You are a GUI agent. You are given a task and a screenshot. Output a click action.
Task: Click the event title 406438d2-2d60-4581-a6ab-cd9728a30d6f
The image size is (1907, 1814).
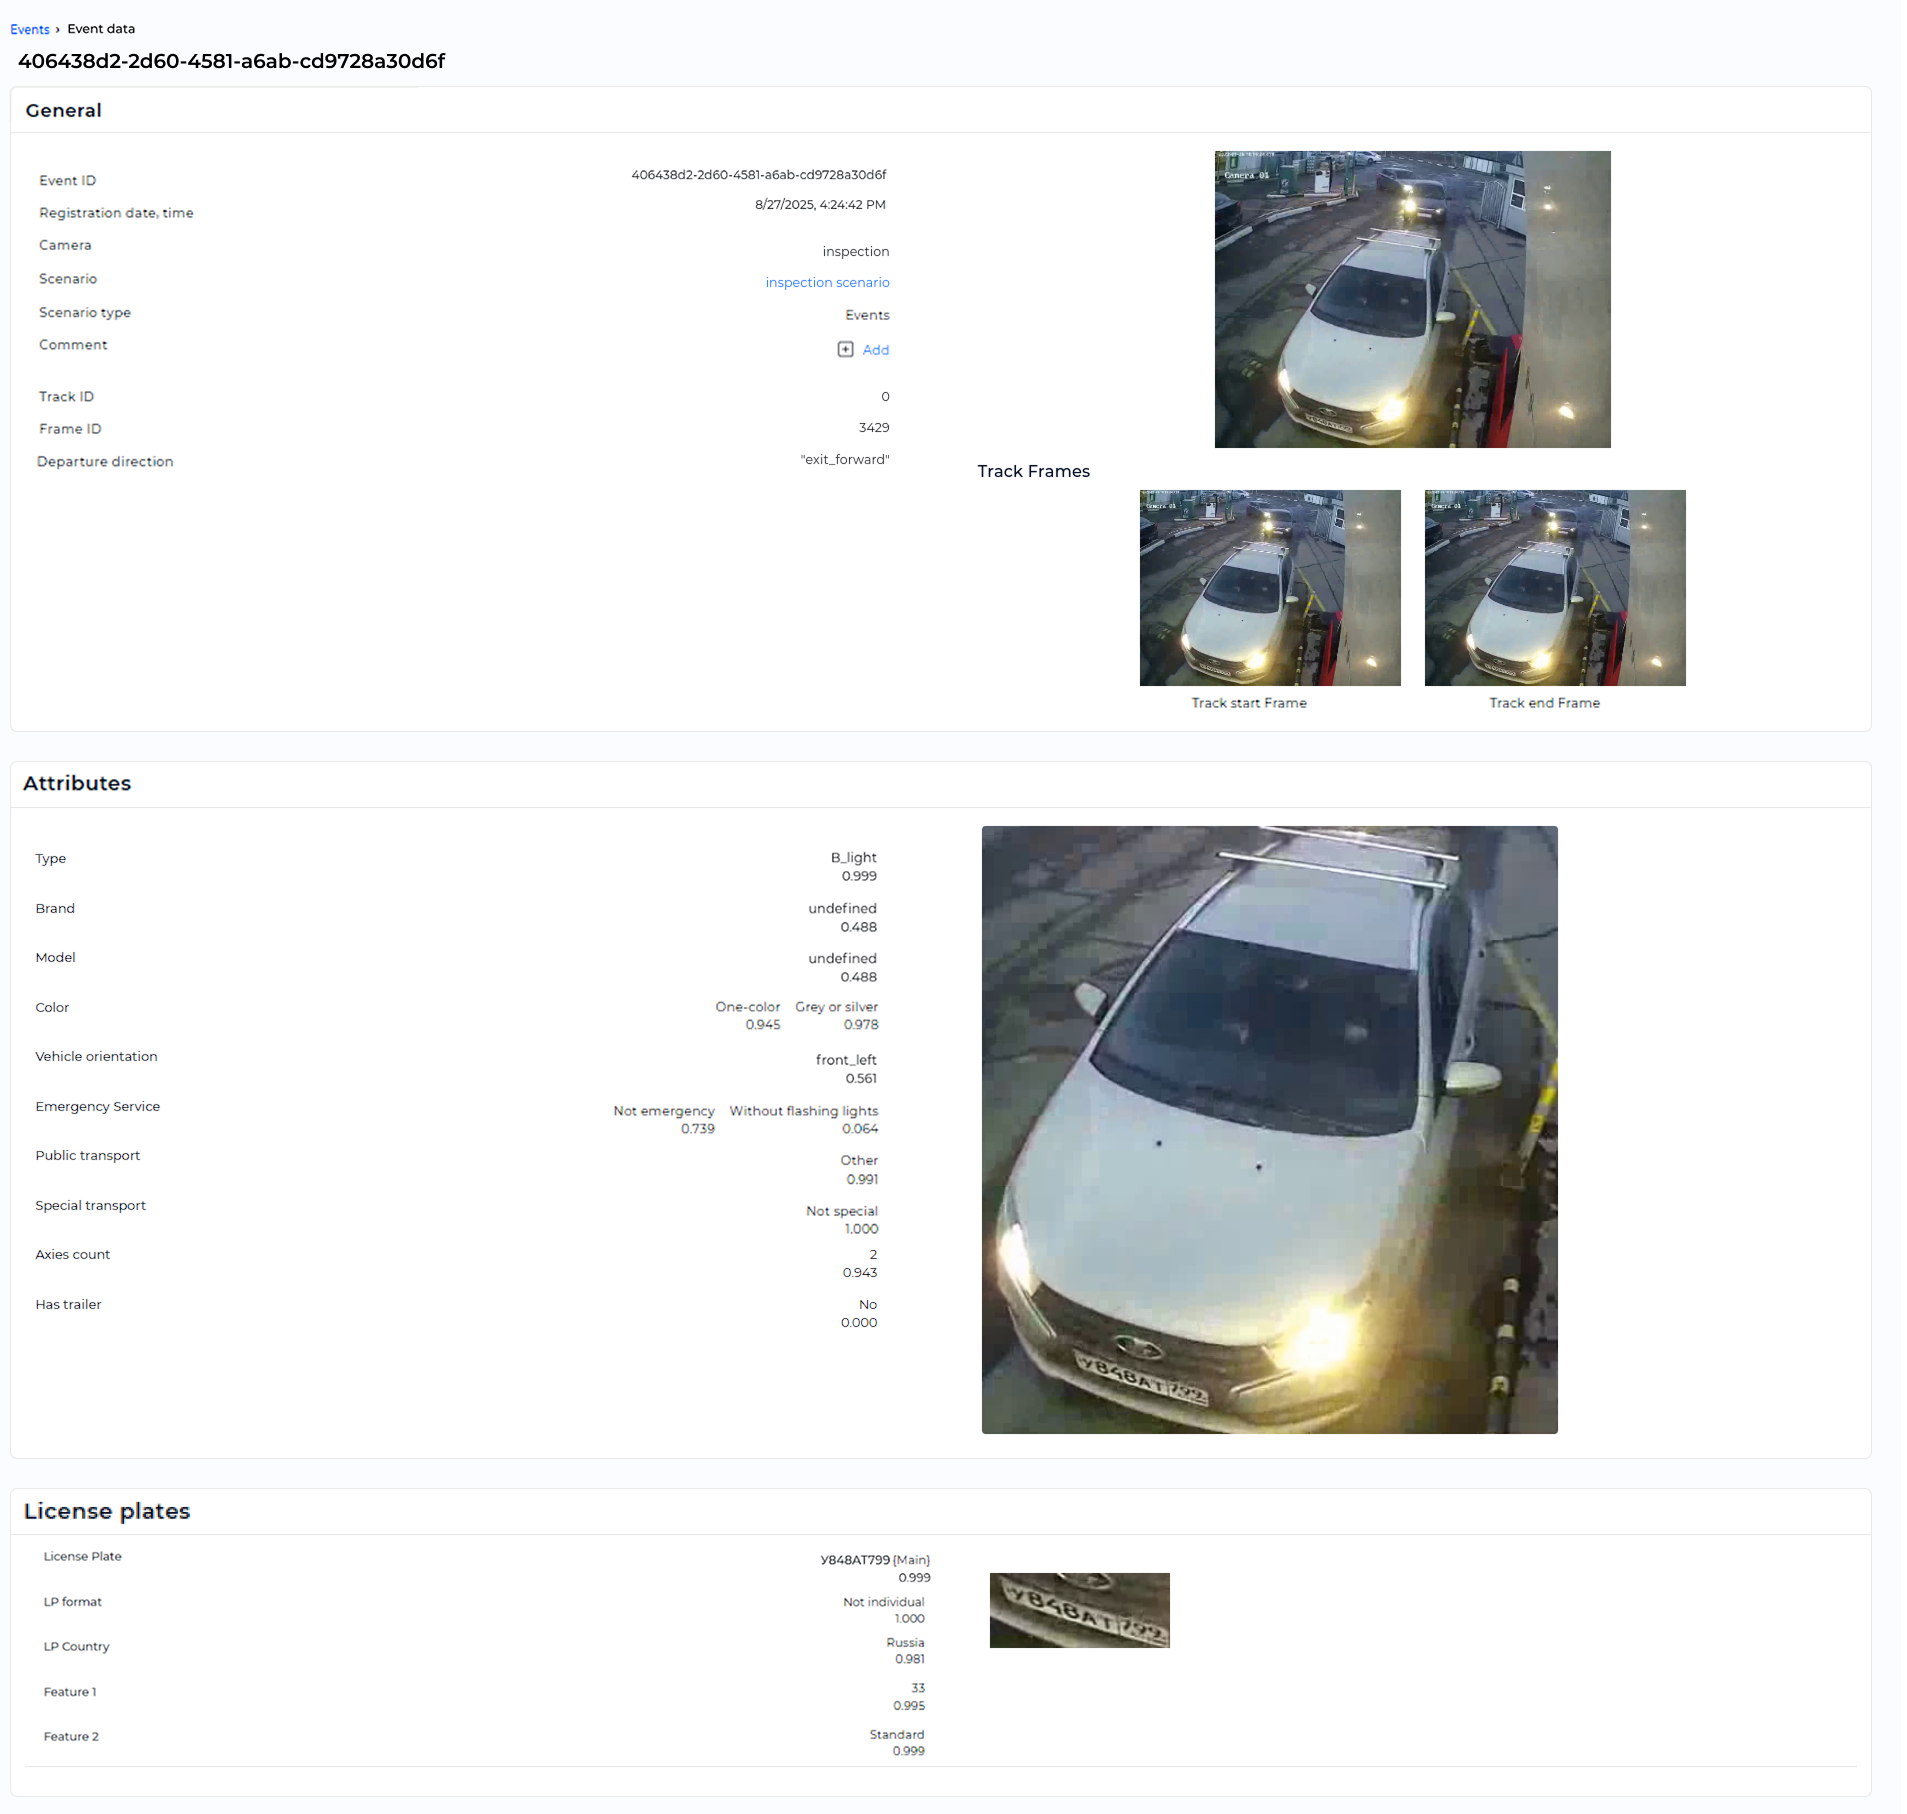231,61
